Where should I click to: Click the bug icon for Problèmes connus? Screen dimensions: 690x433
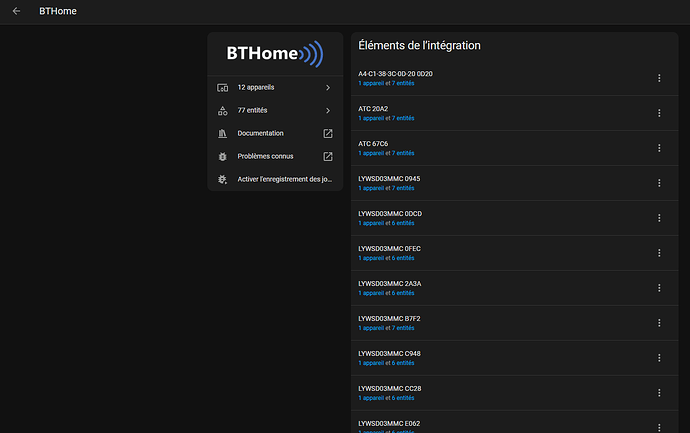point(223,156)
